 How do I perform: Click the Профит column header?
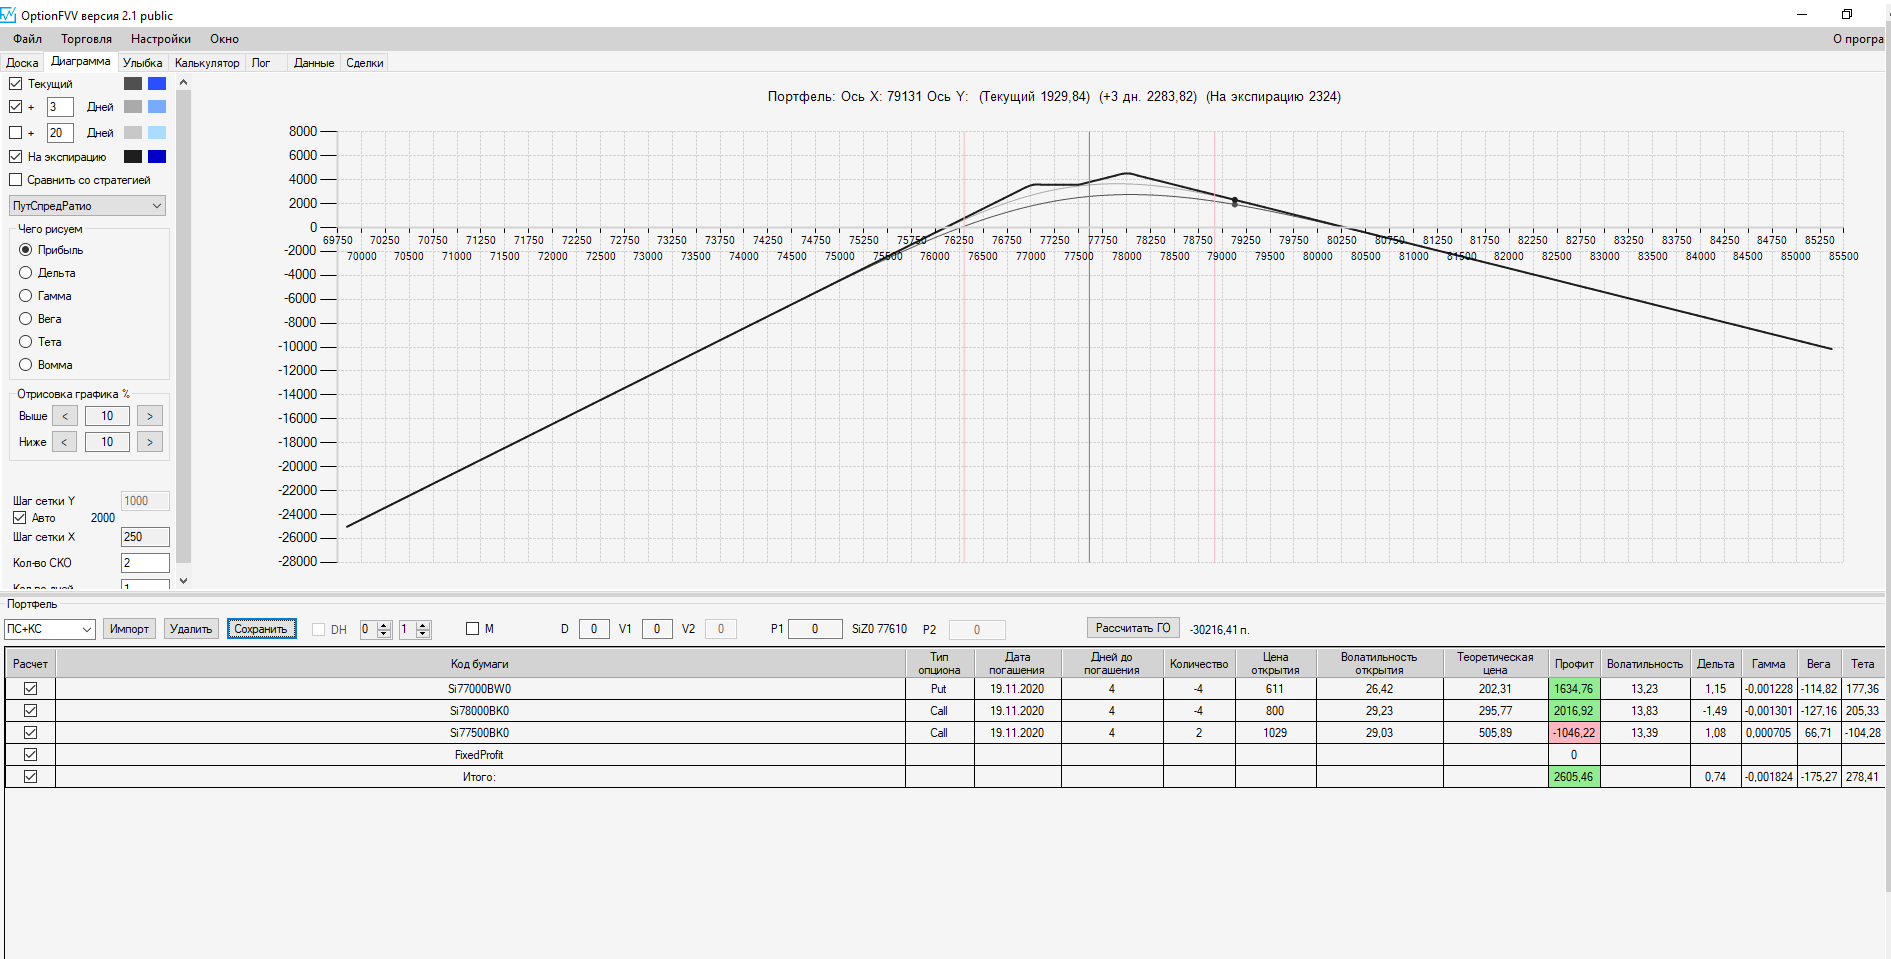[x=1574, y=664]
